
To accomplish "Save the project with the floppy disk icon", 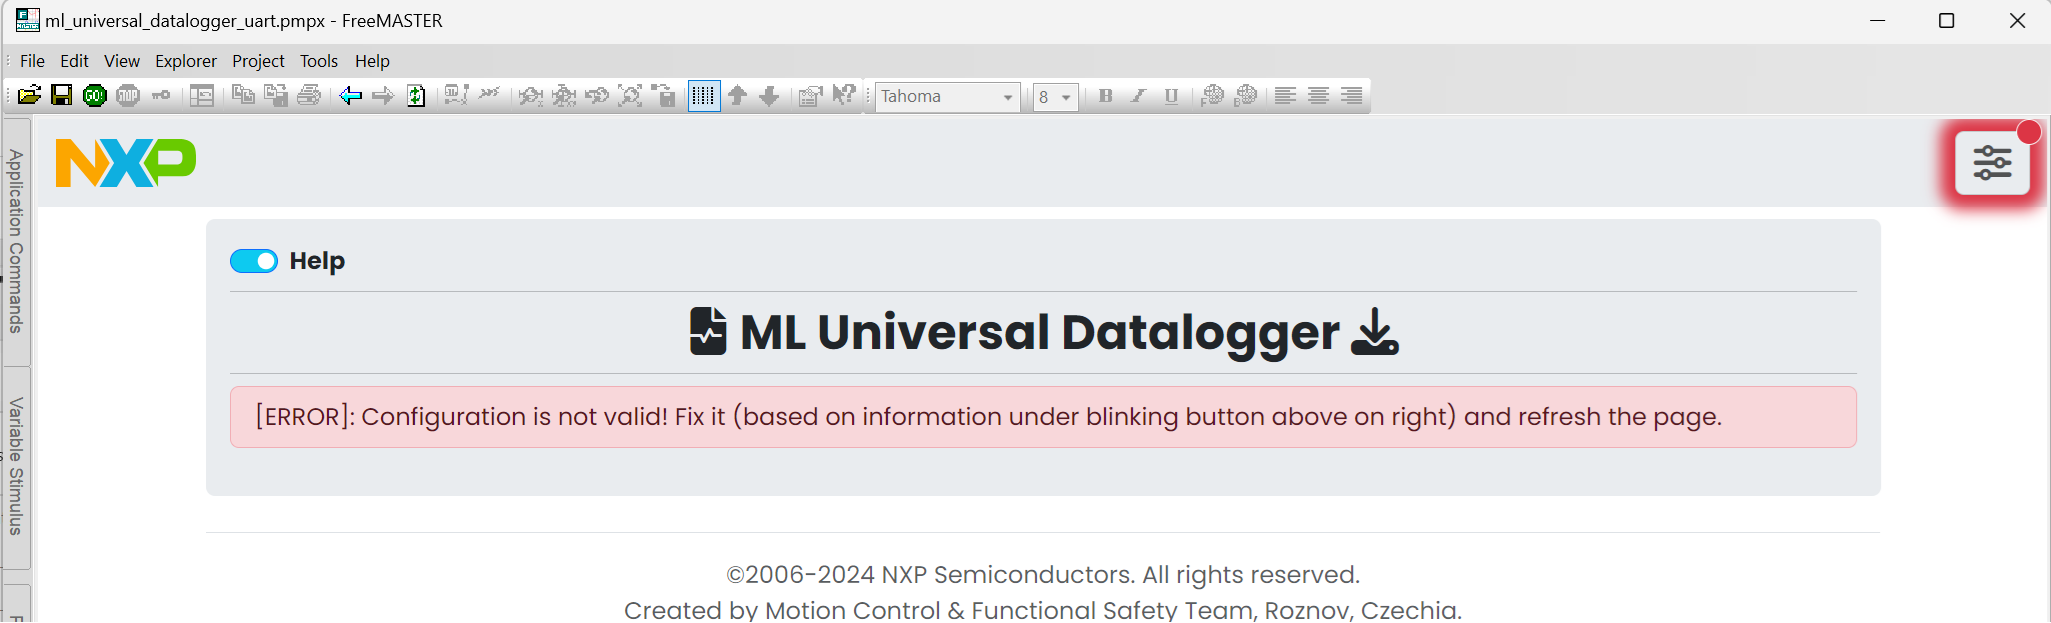I will pyautogui.click(x=62, y=96).
